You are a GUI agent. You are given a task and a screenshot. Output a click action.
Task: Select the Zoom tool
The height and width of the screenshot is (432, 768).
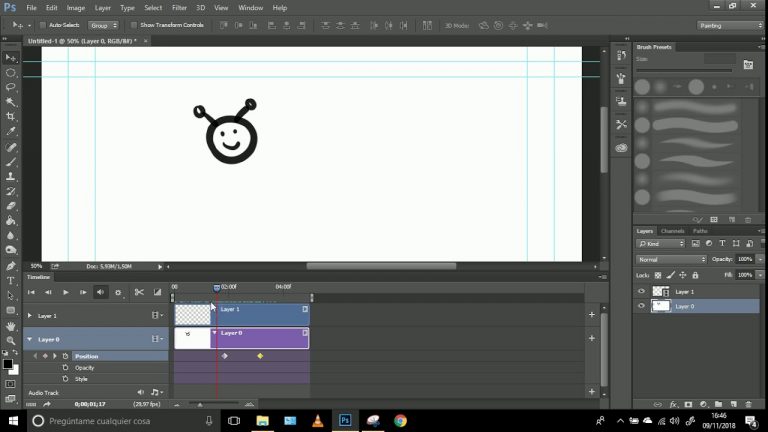pos(10,340)
